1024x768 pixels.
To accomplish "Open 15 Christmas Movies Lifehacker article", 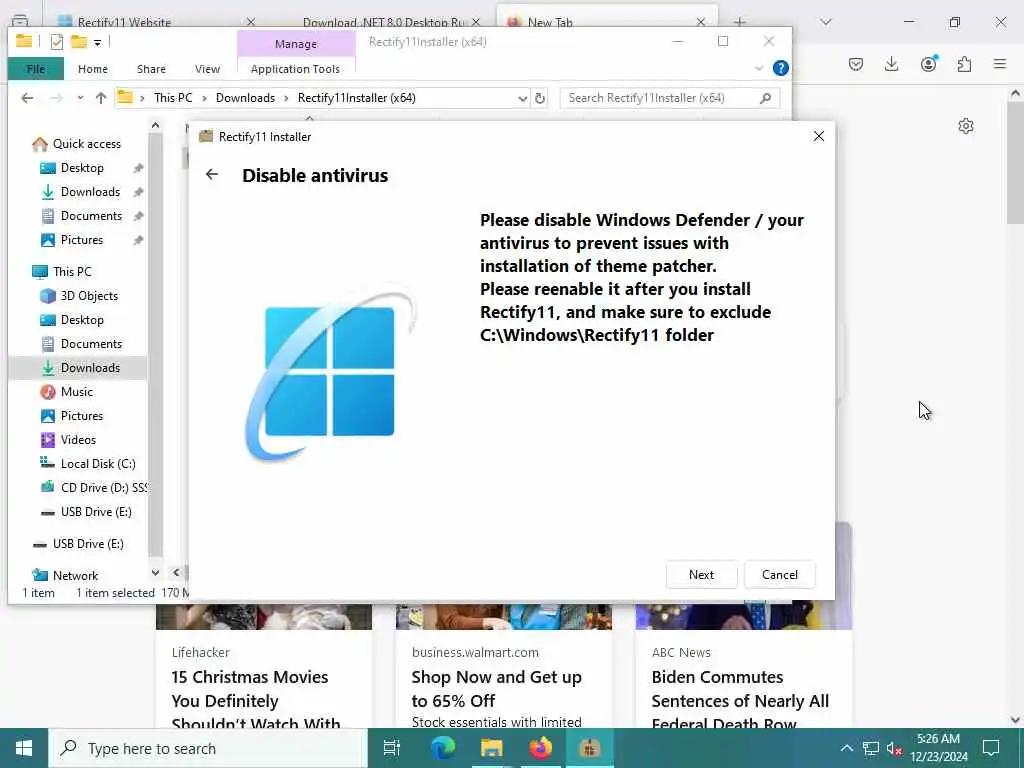I will [255, 701].
